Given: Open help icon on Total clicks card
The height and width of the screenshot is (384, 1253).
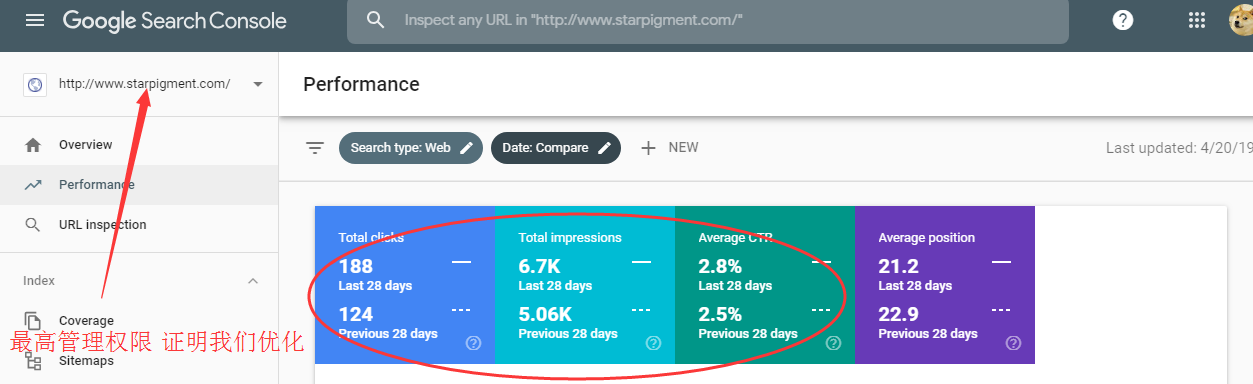Looking at the screenshot, I should [x=474, y=343].
